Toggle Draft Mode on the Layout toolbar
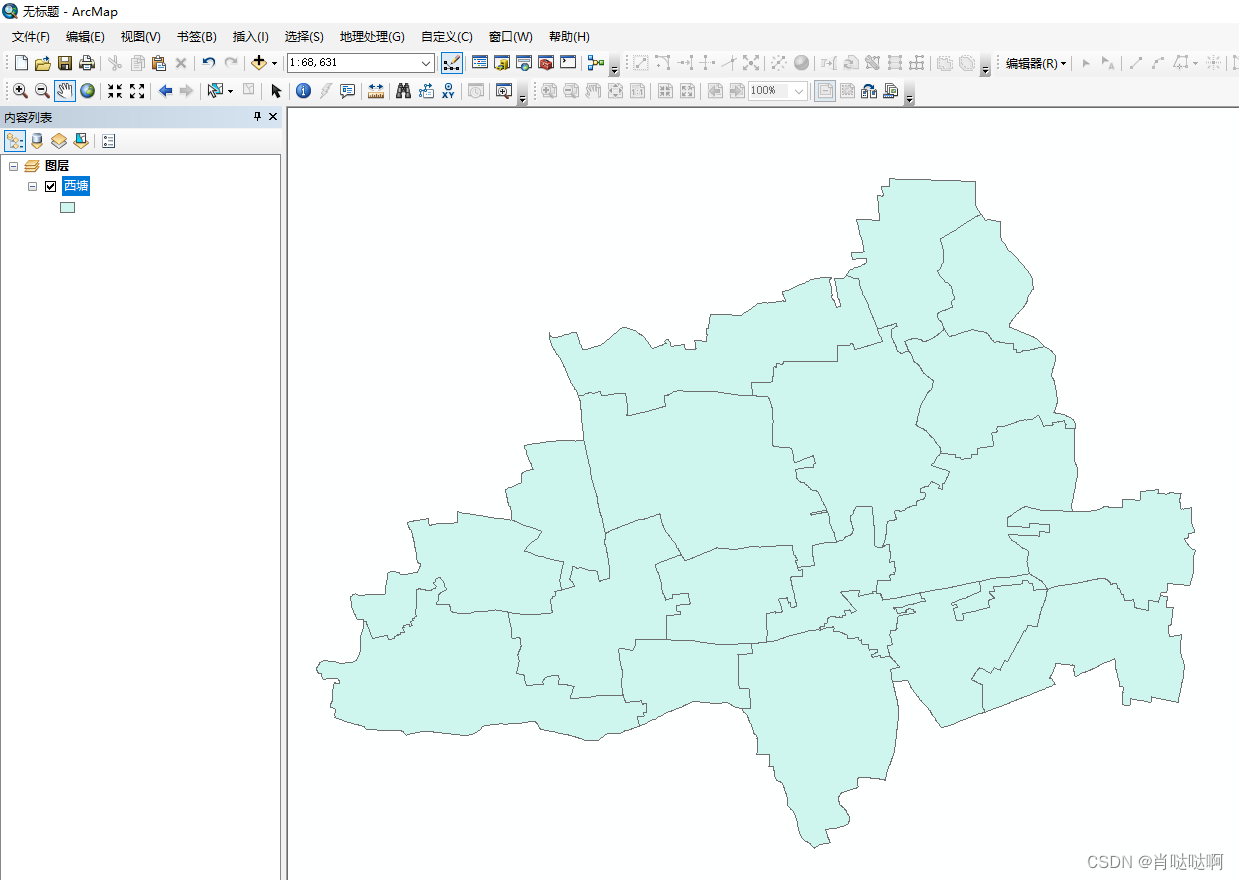 click(825, 91)
